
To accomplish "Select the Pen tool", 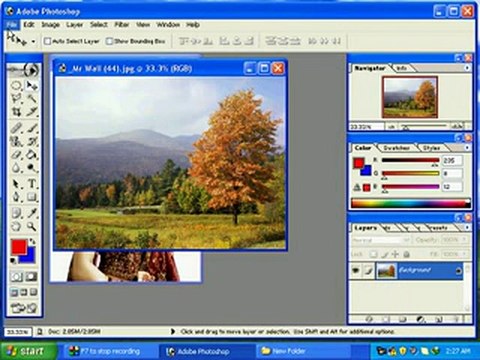I will [16, 197].
